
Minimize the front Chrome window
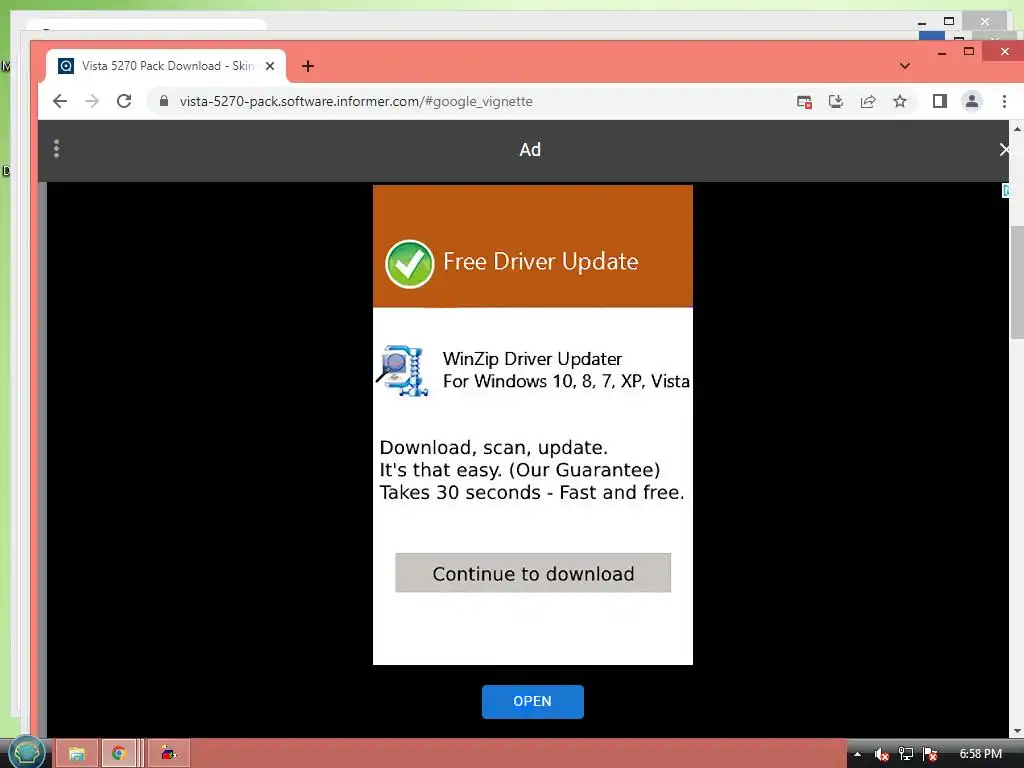942,52
